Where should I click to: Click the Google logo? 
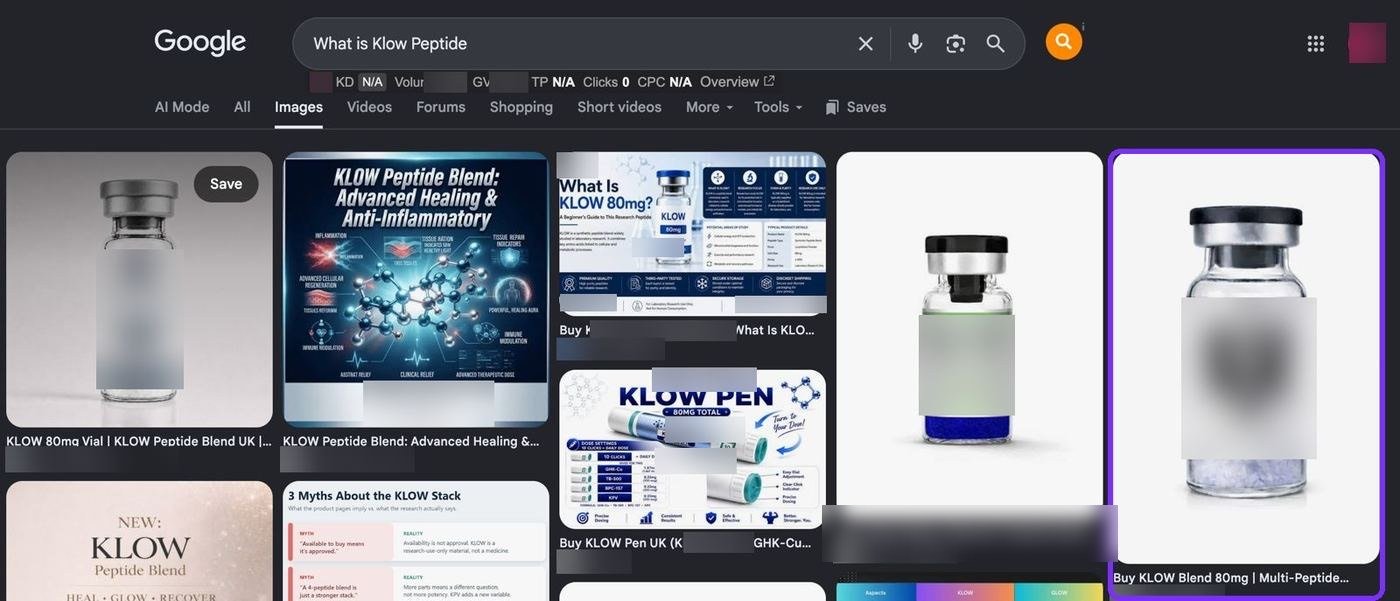(200, 42)
